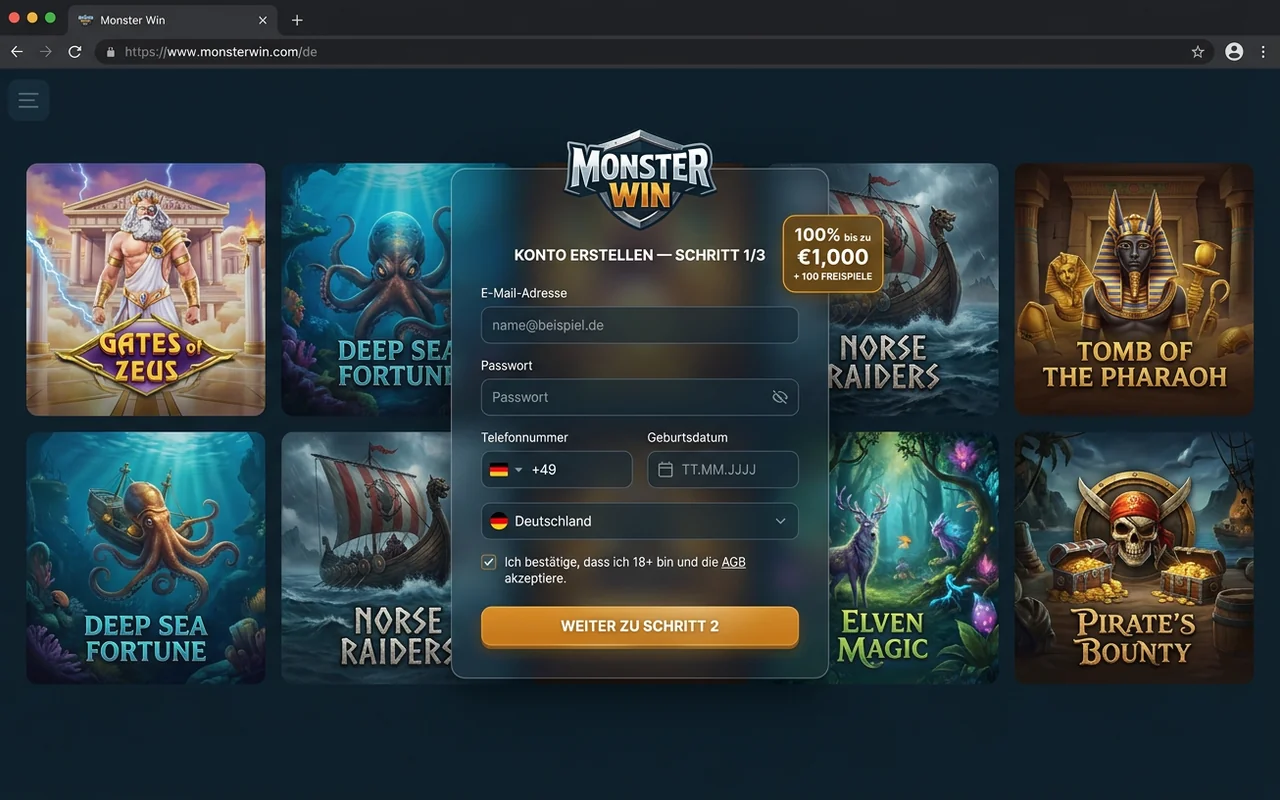The height and width of the screenshot is (800, 1280).
Task: Click the browser forward arrow
Action: pos(45,52)
